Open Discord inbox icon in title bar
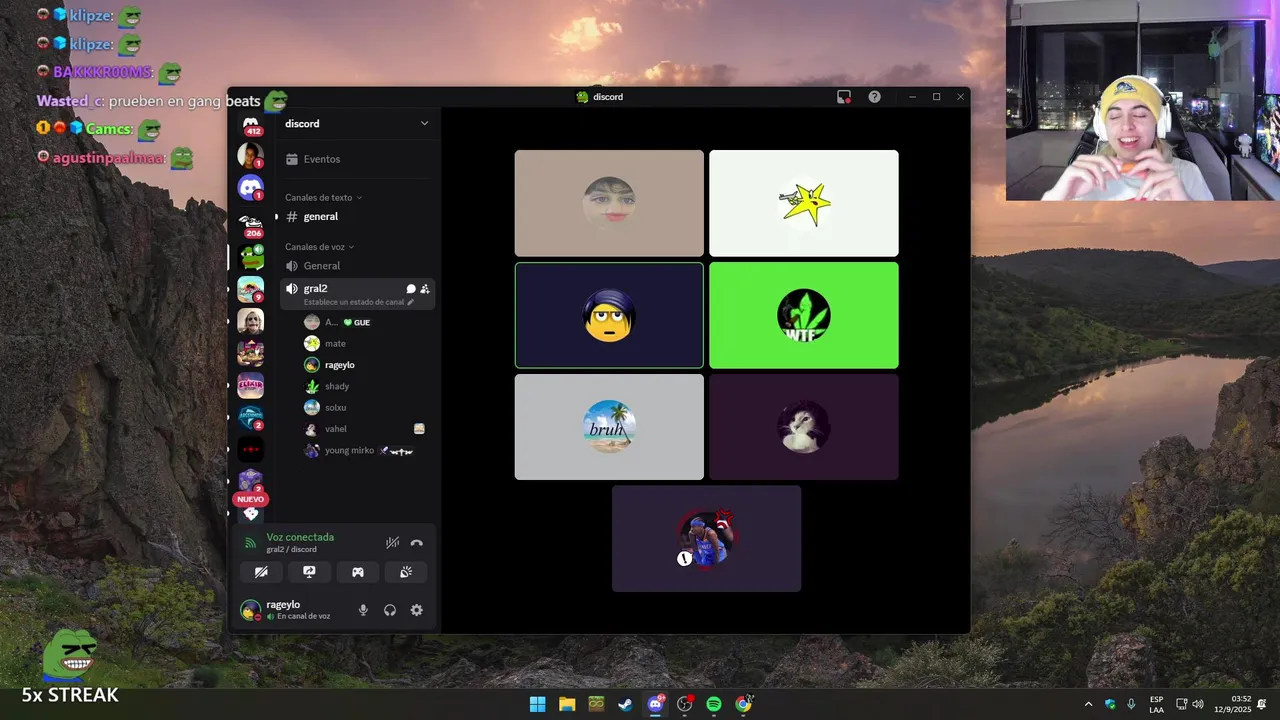This screenshot has width=1280, height=720. coord(844,97)
